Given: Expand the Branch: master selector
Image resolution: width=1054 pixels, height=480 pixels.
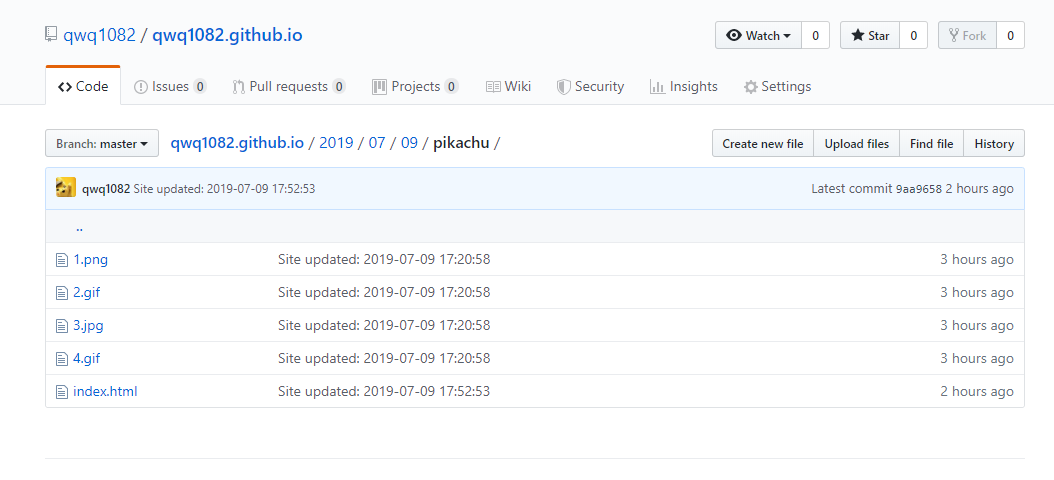Looking at the screenshot, I should 102,144.
